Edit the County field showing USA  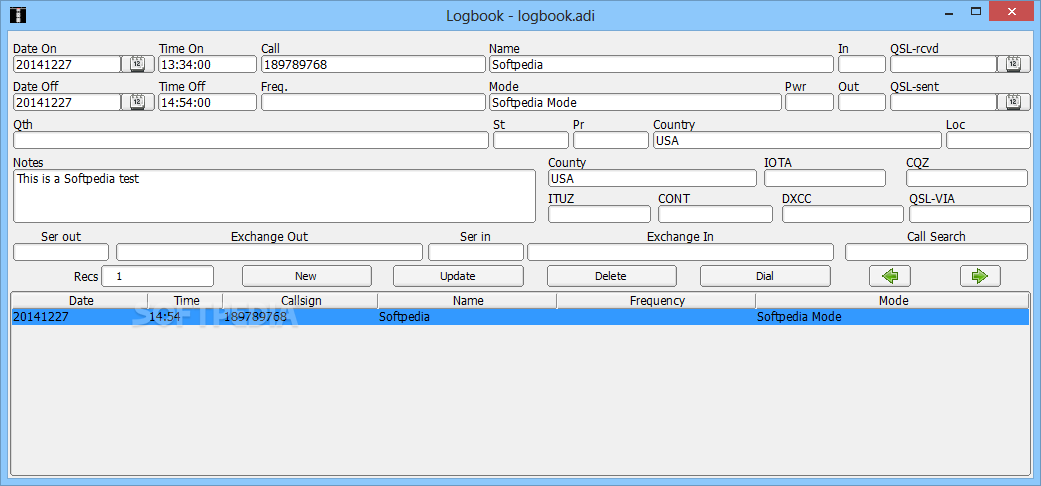[x=652, y=178]
